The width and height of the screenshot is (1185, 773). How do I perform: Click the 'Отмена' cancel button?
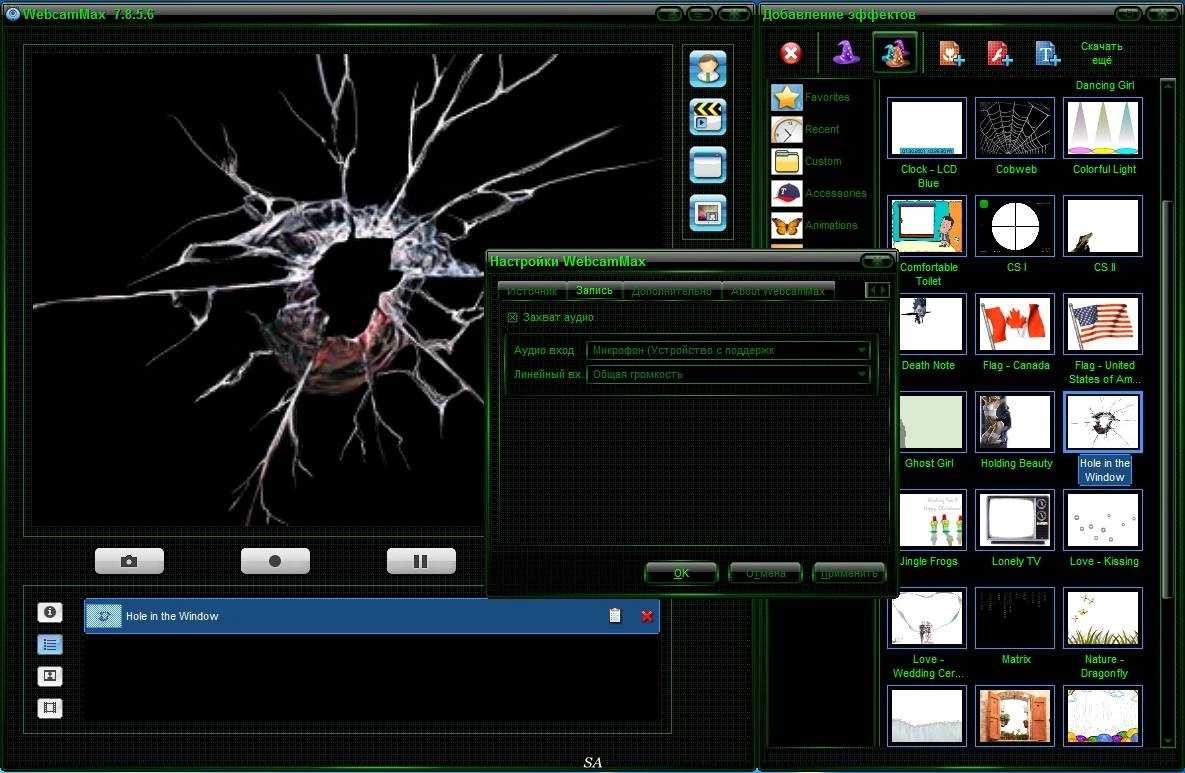coord(765,574)
